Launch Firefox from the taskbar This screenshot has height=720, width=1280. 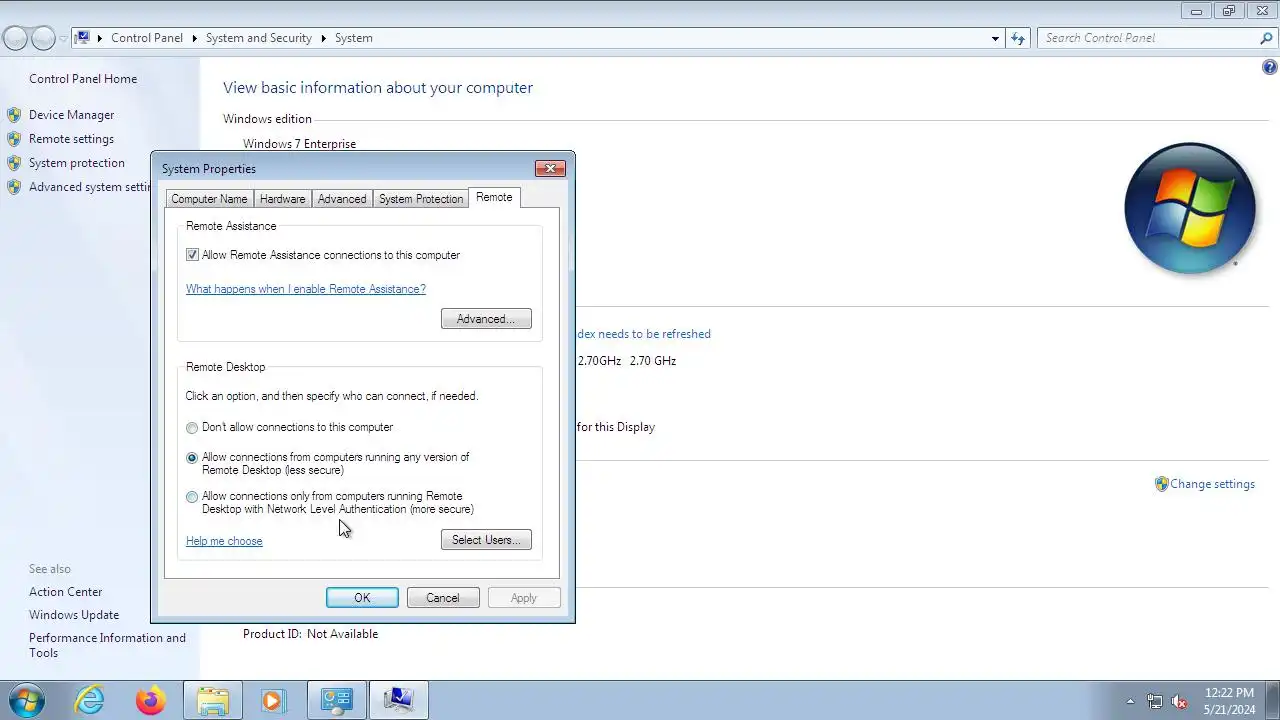click(151, 700)
